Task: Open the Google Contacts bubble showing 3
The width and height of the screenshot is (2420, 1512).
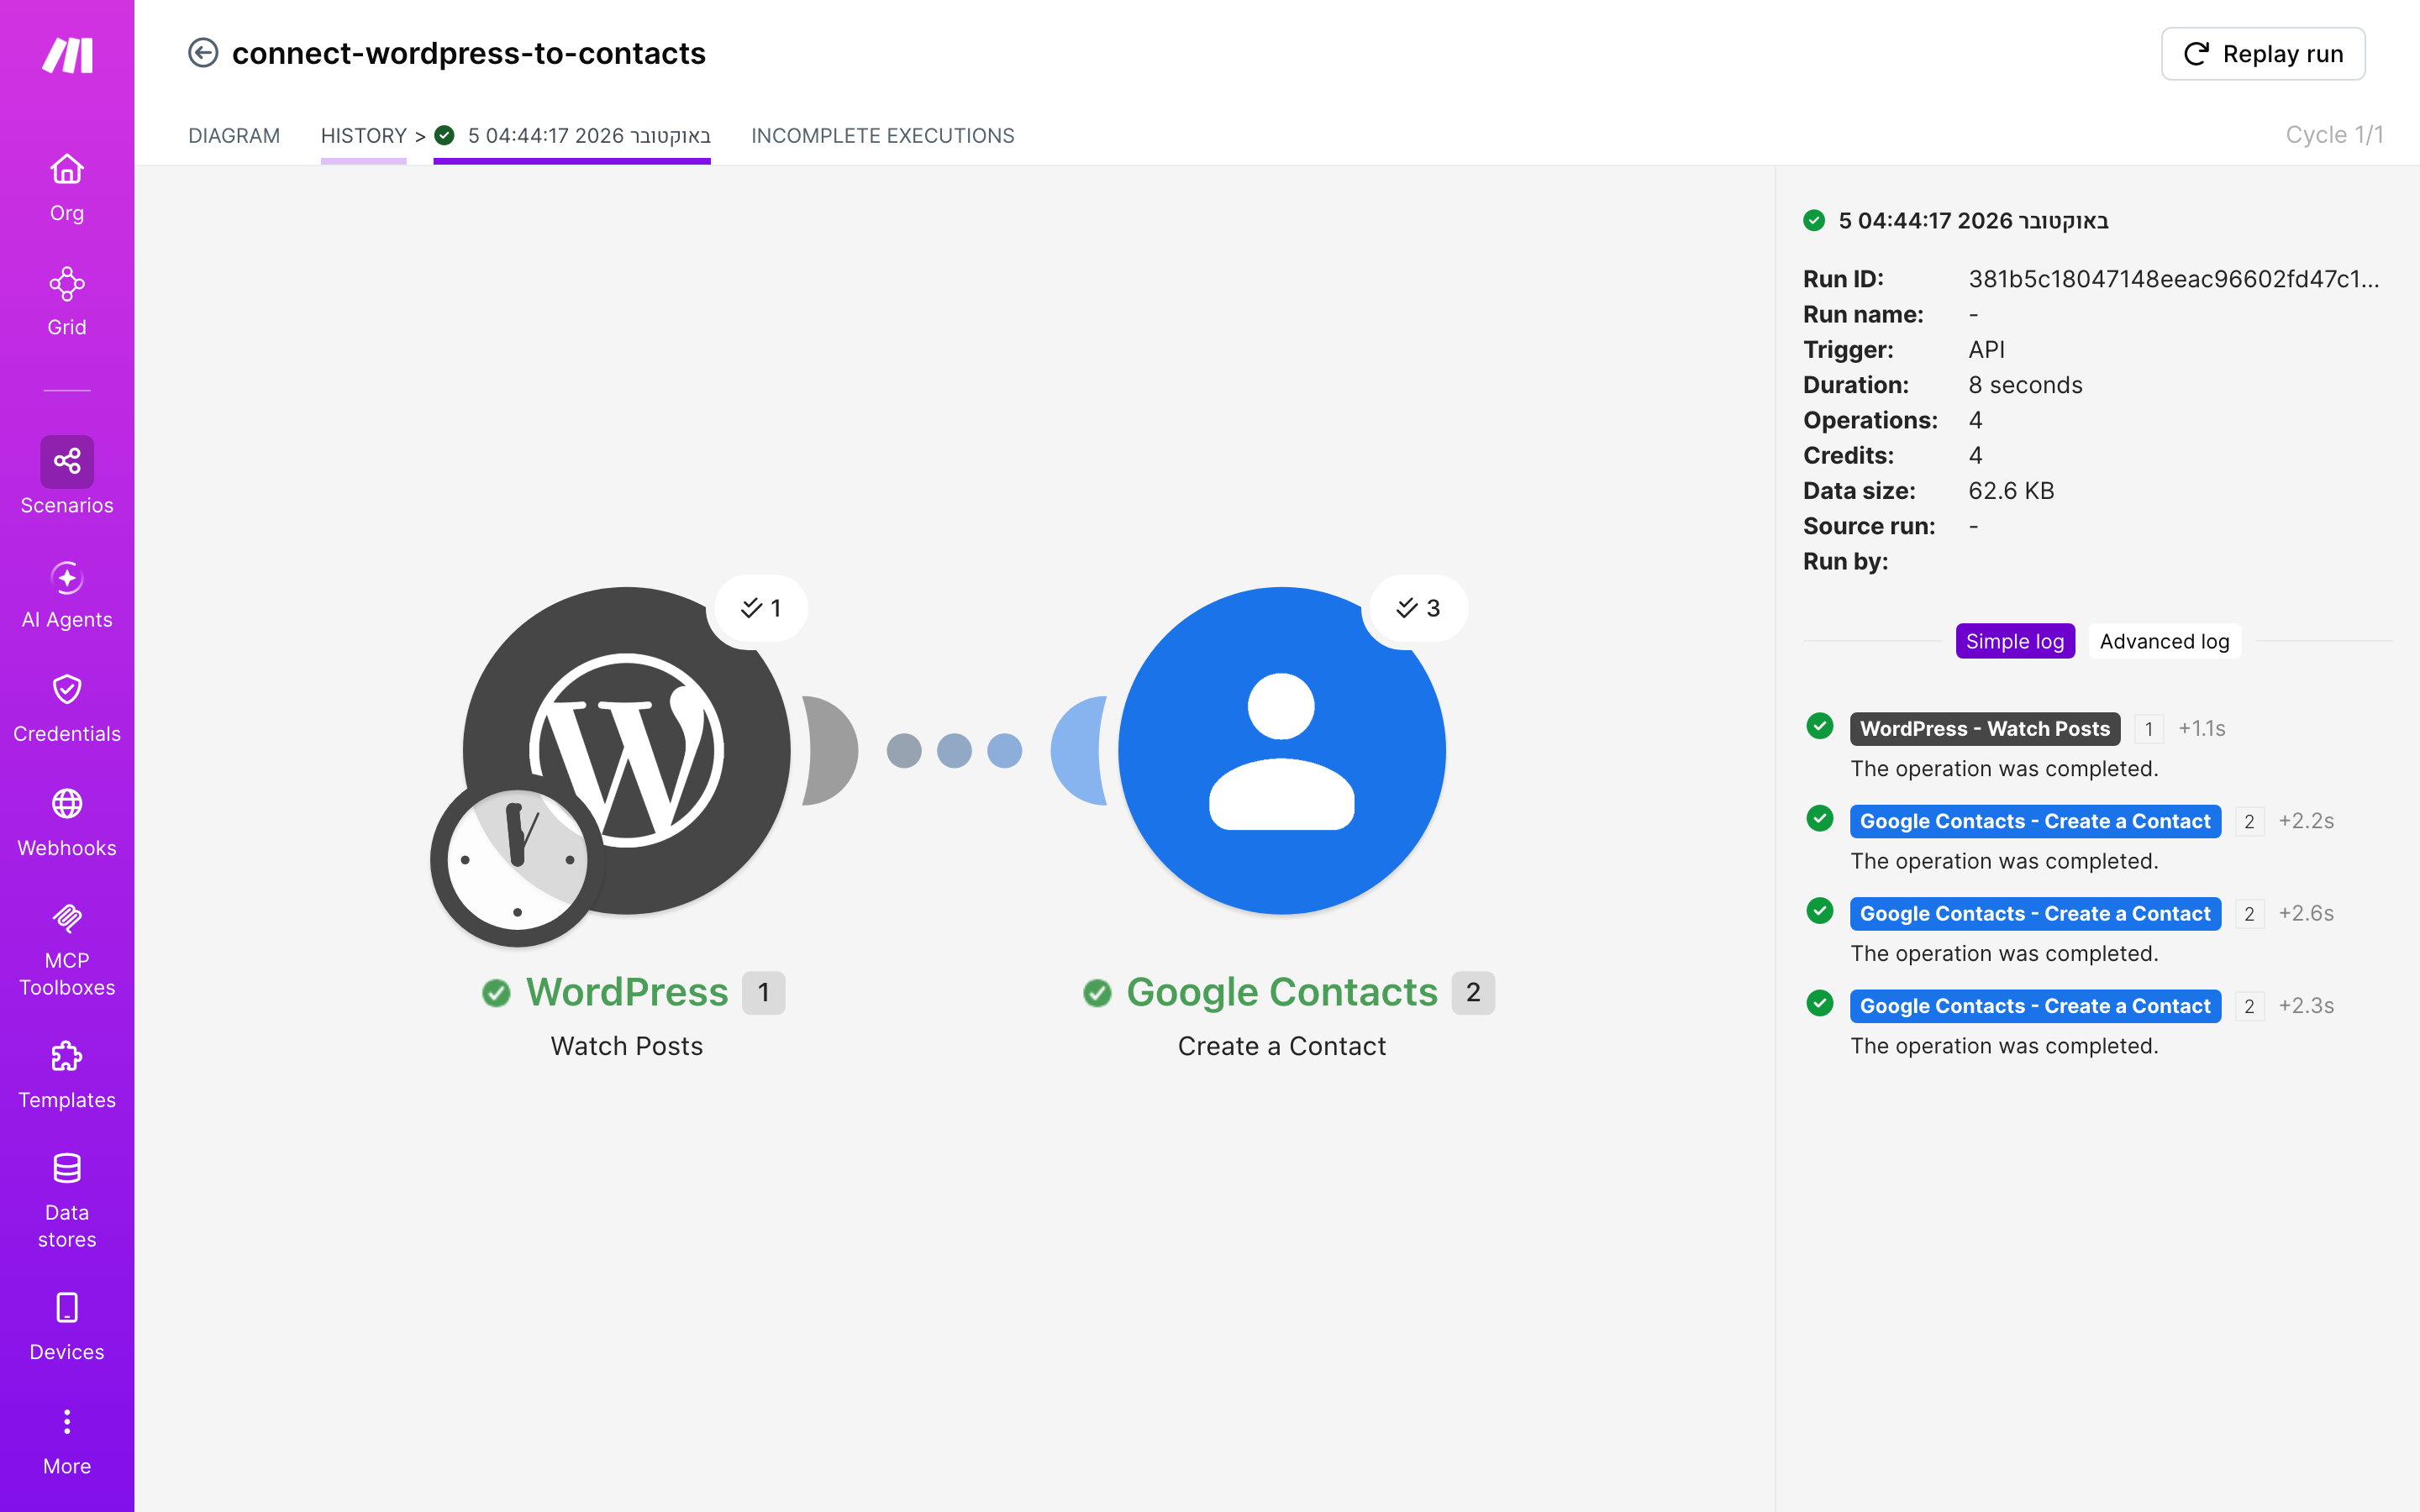Action: [1418, 608]
